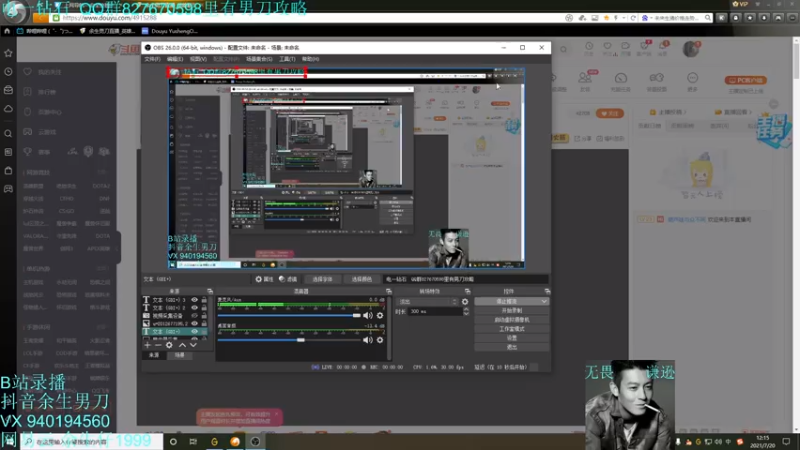The width and height of the screenshot is (800, 450).
Task: Click the gamepad icon in Douyu side menu
Action: click(28, 132)
